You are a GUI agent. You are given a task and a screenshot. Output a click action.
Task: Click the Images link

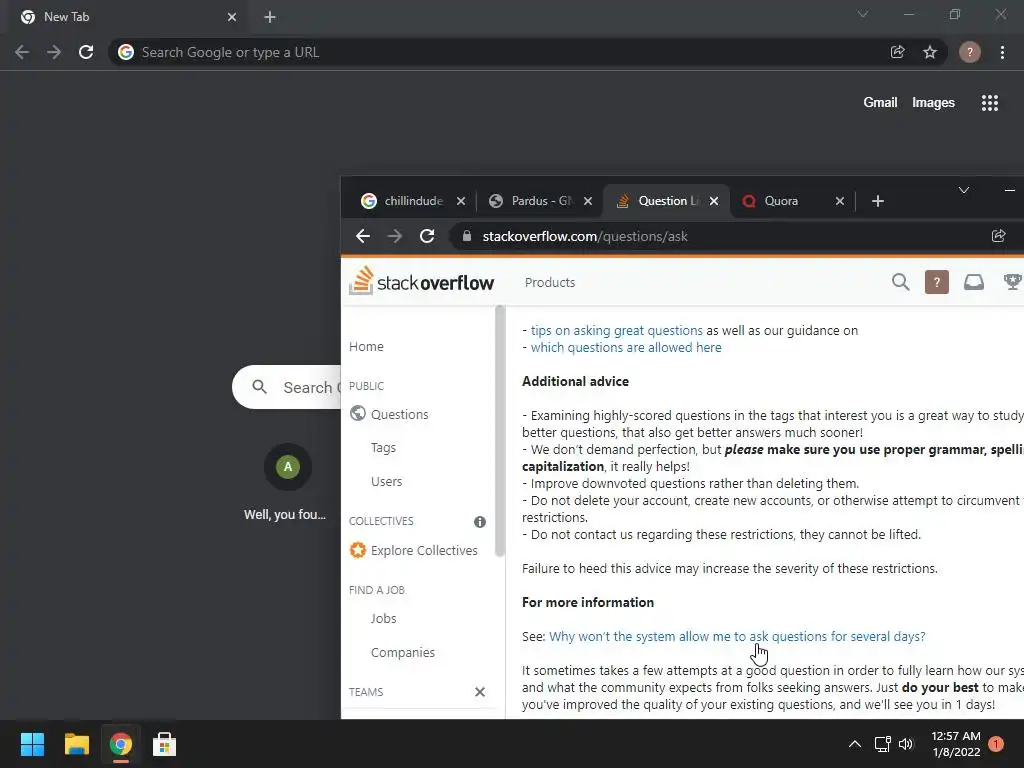click(933, 103)
